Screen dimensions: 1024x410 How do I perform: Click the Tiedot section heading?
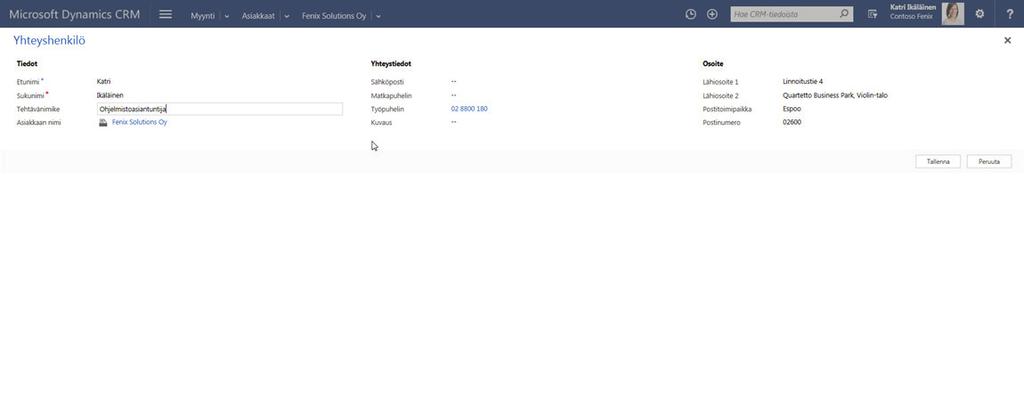27,64
